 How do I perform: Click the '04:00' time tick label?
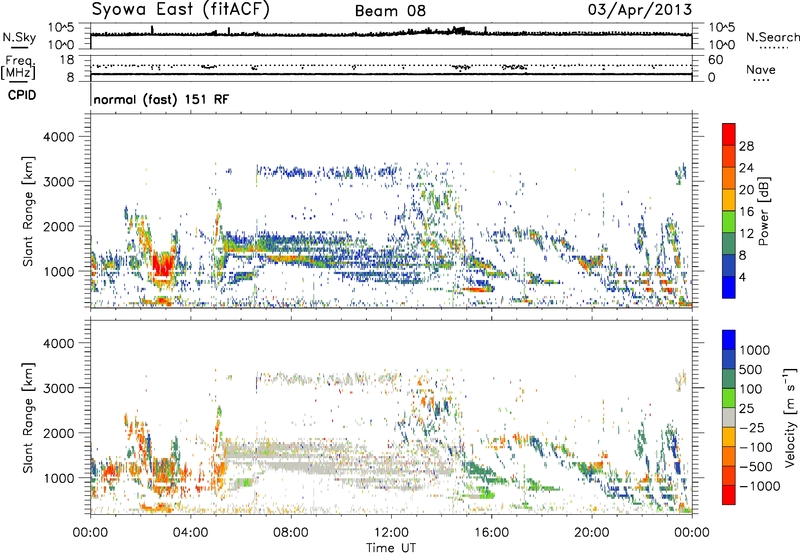point(190,533)
